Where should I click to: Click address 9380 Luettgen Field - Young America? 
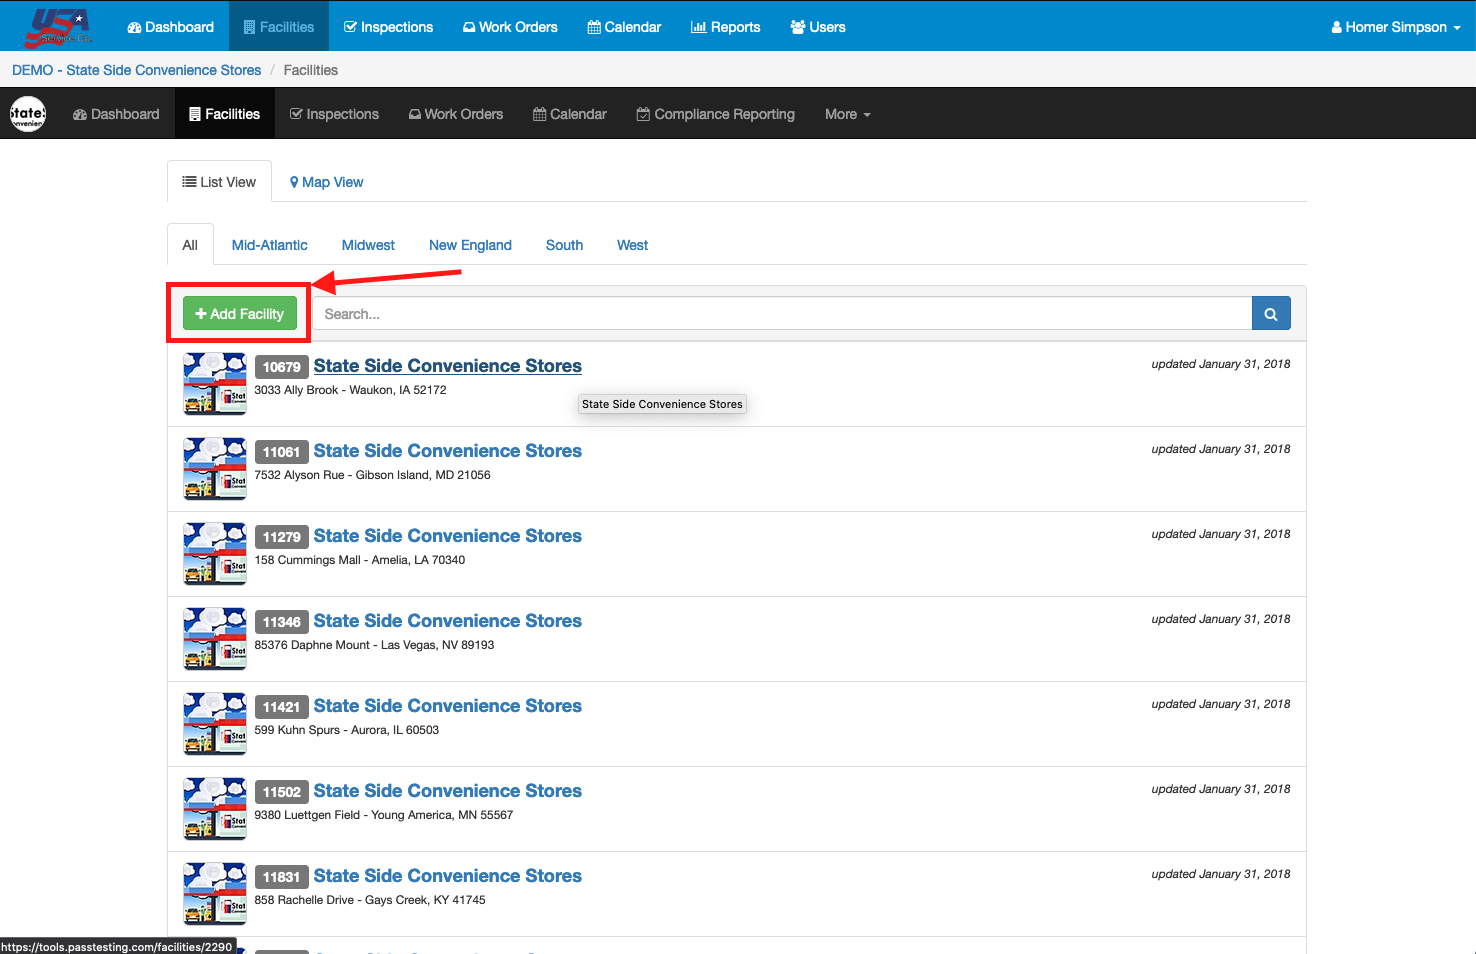coord(383,815)
